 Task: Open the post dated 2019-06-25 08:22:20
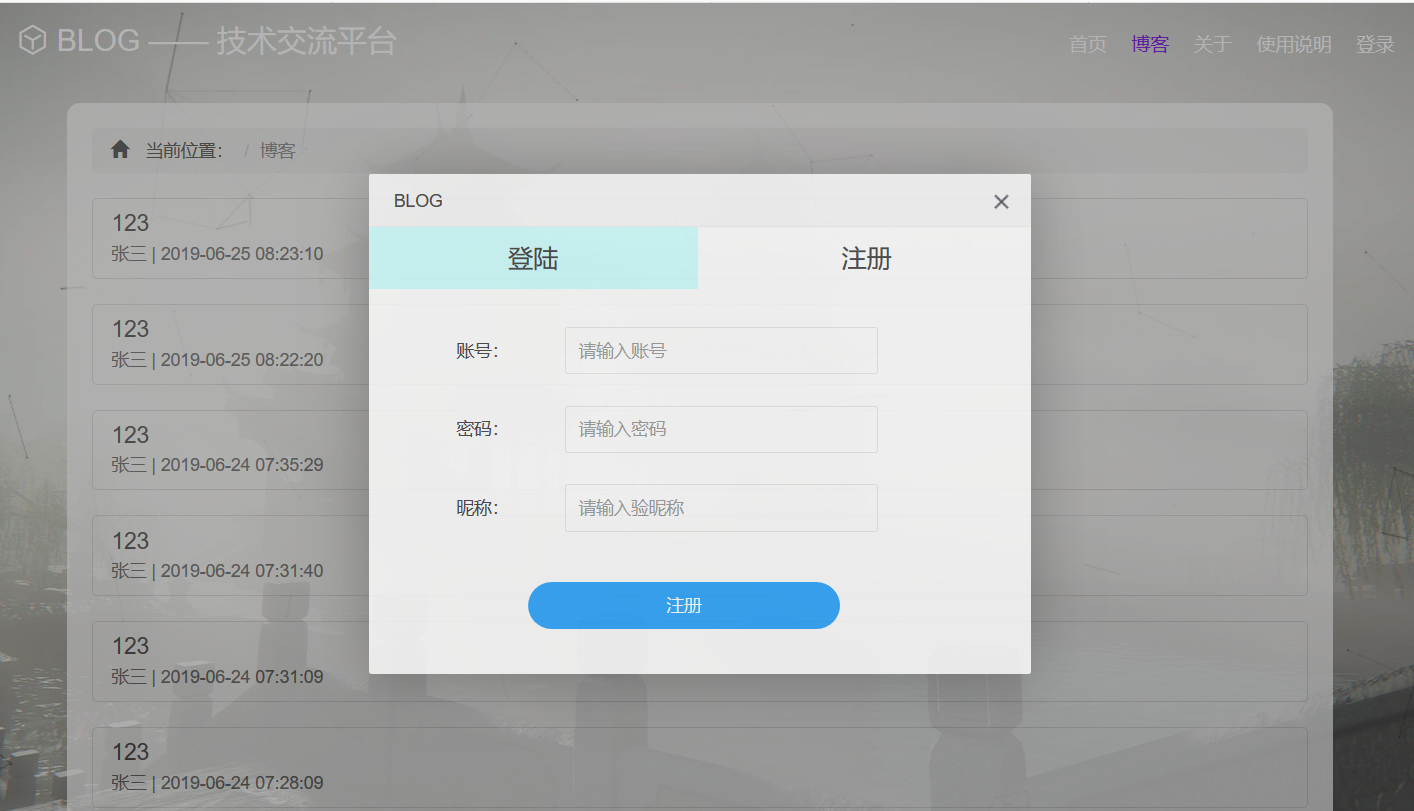[x=699, y=344]
